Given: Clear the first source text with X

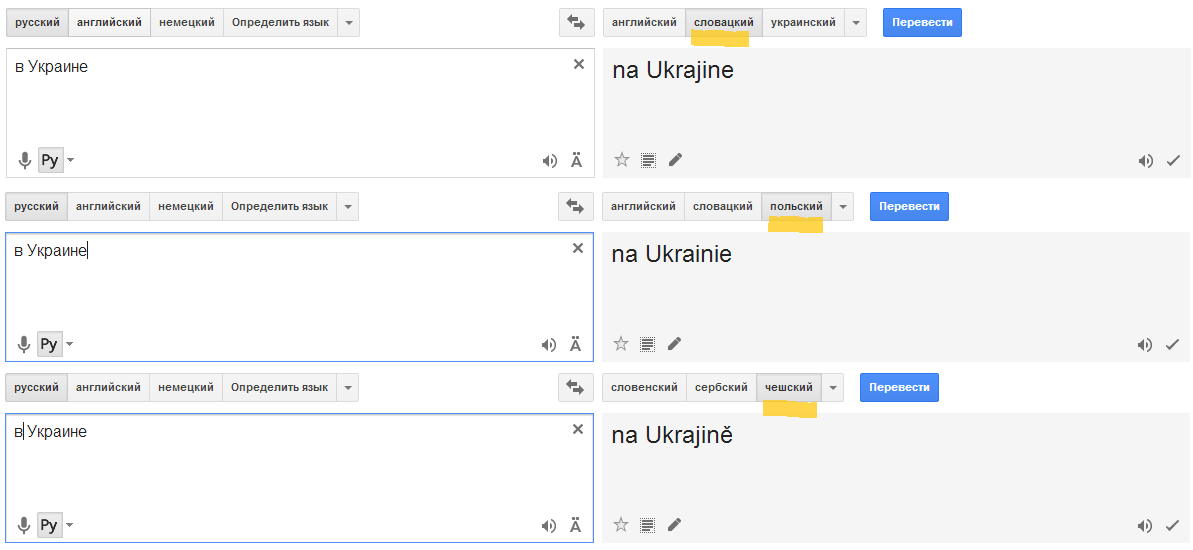Looking at the screenshot, I should (578, 64).
